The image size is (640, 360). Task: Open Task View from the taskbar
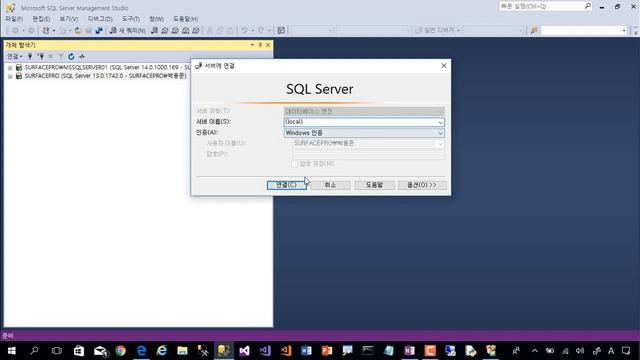point(57,351)
